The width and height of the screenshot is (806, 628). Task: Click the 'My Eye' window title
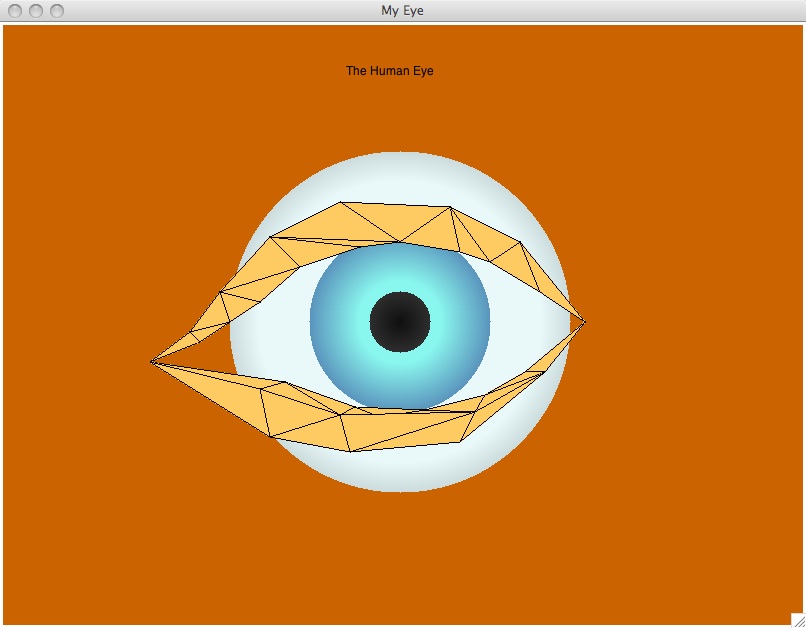402,10
